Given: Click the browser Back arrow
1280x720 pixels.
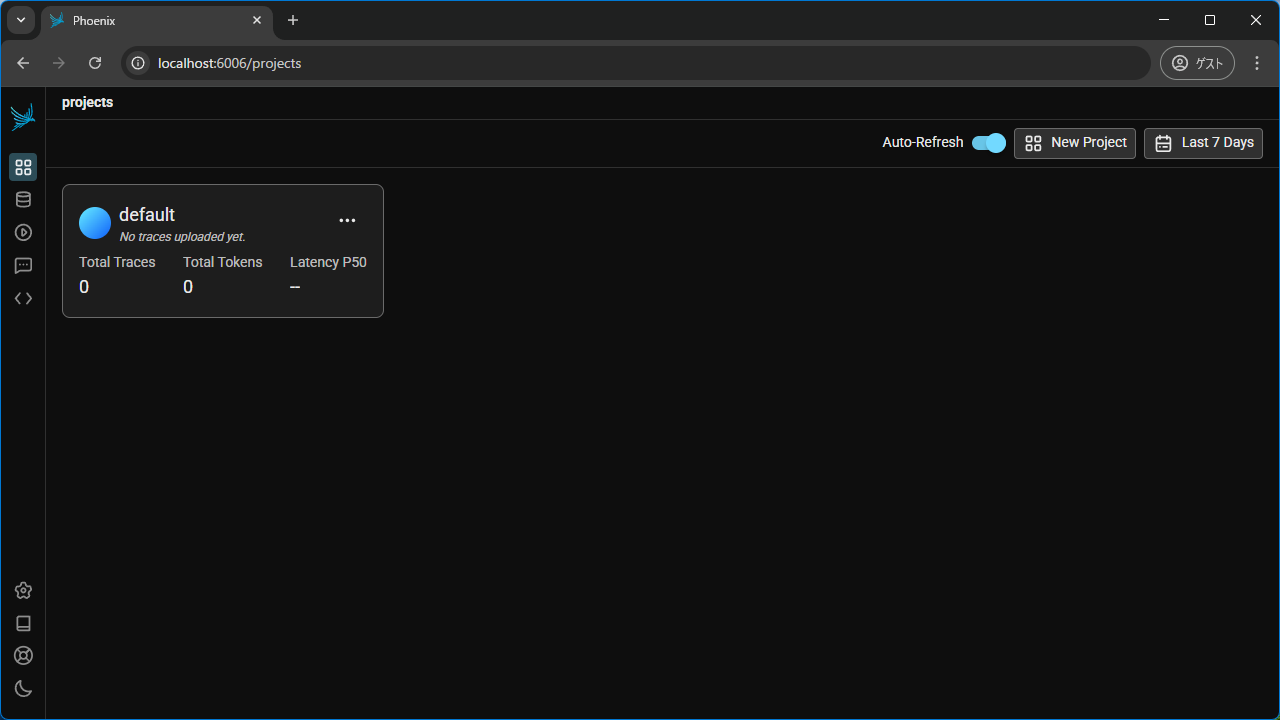Looking at the screenshot, I should coord(23,63).
